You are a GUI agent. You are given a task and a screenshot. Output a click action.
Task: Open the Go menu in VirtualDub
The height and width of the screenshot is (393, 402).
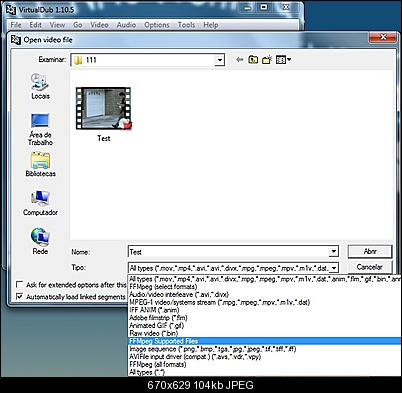(78, 25)
